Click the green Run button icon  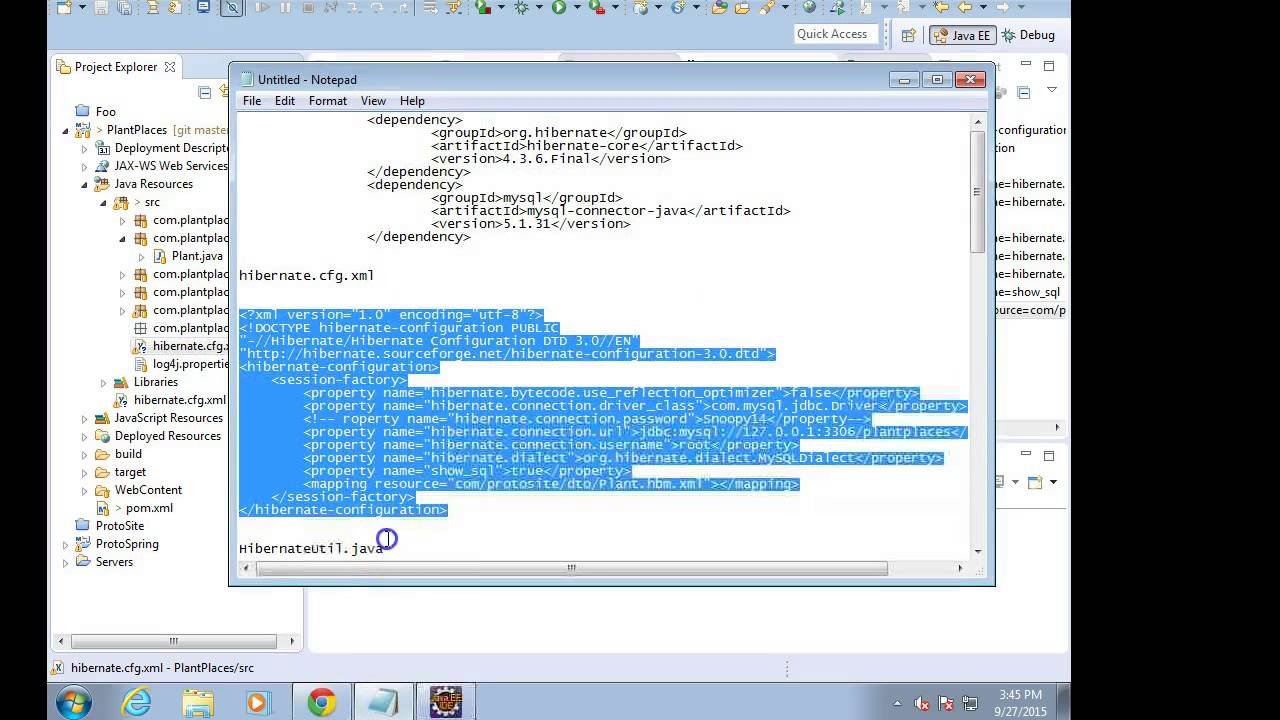pos(558,8)
